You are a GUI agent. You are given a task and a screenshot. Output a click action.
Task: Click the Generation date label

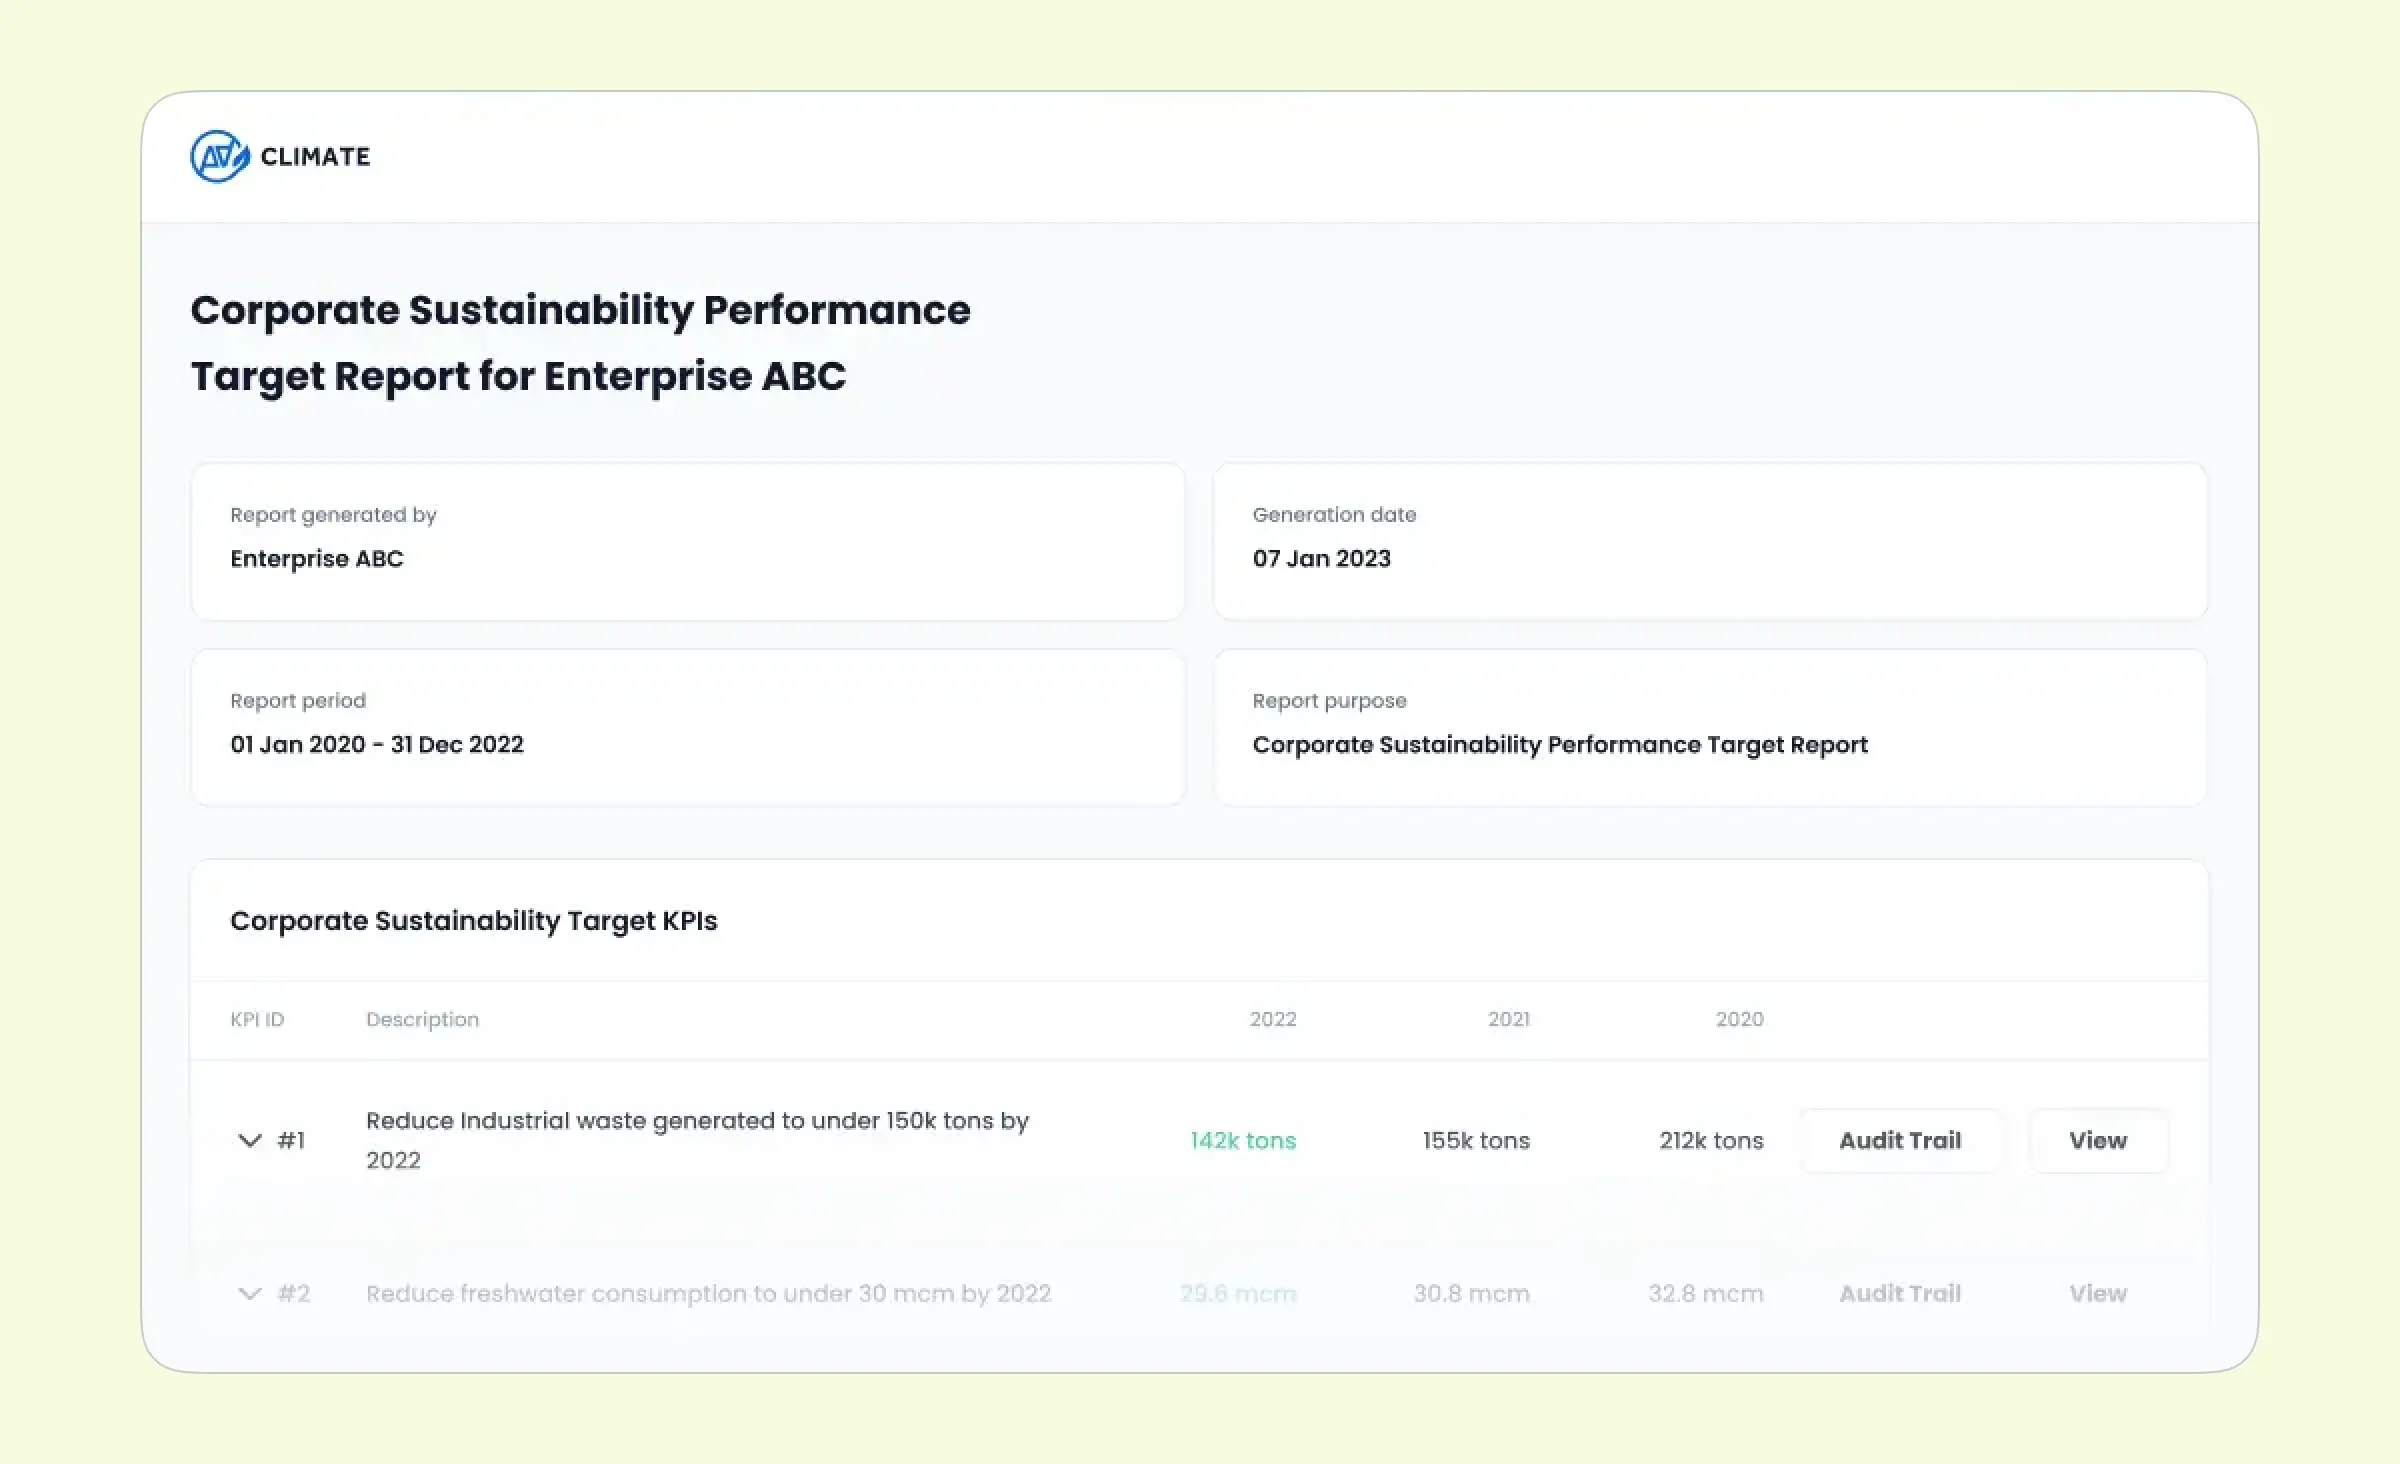pos(1334,514)
